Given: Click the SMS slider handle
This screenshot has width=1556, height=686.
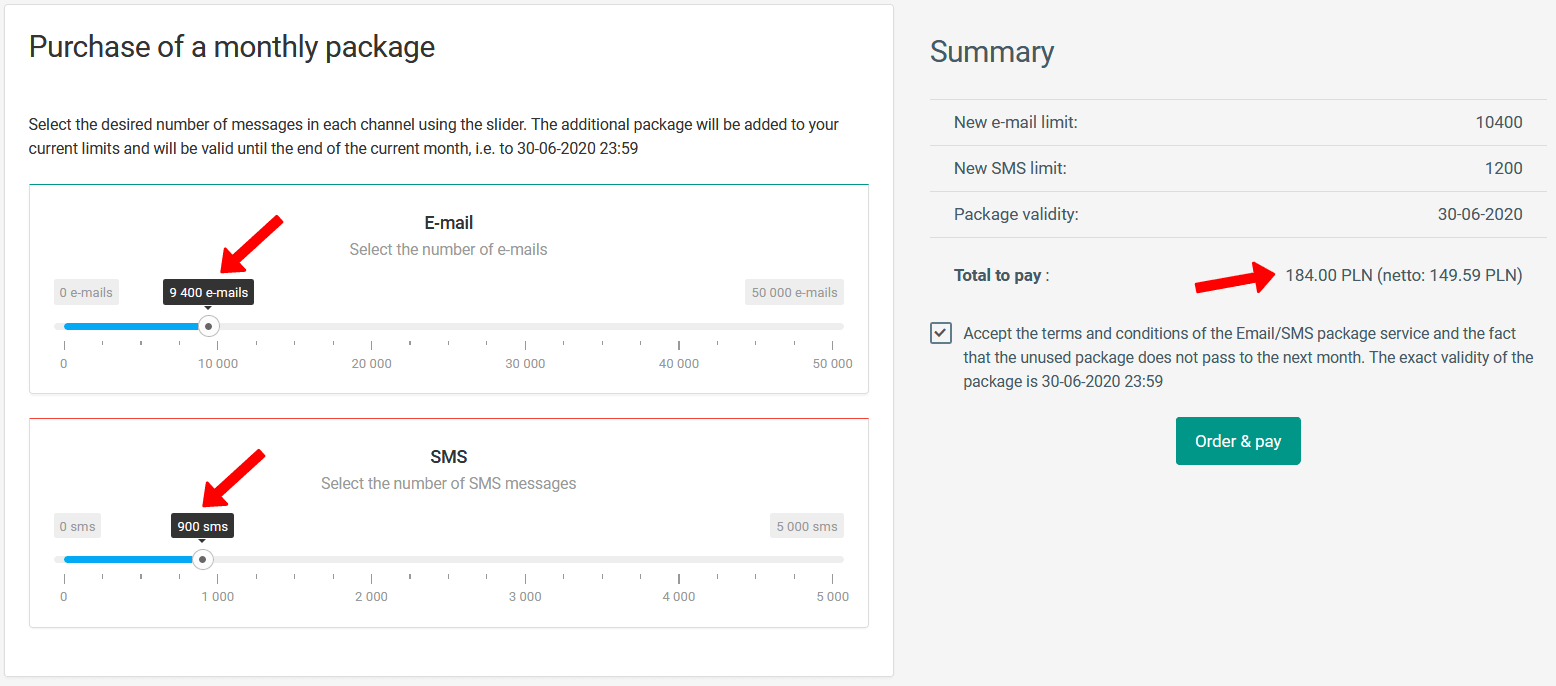Looking at the screenshot, I should click(x=203, y=559).
